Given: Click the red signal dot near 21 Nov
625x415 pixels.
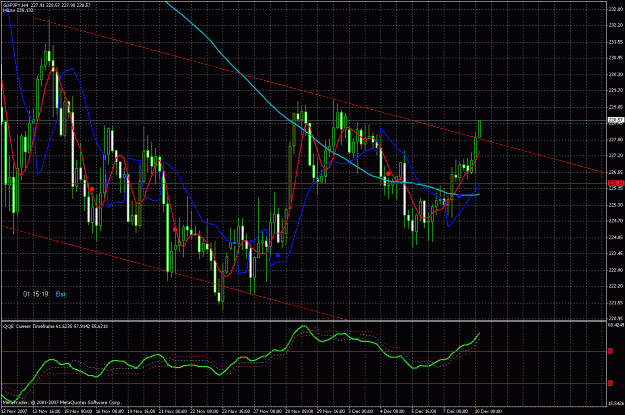Looking at the screenshot, I should click(x=175, y=230).
